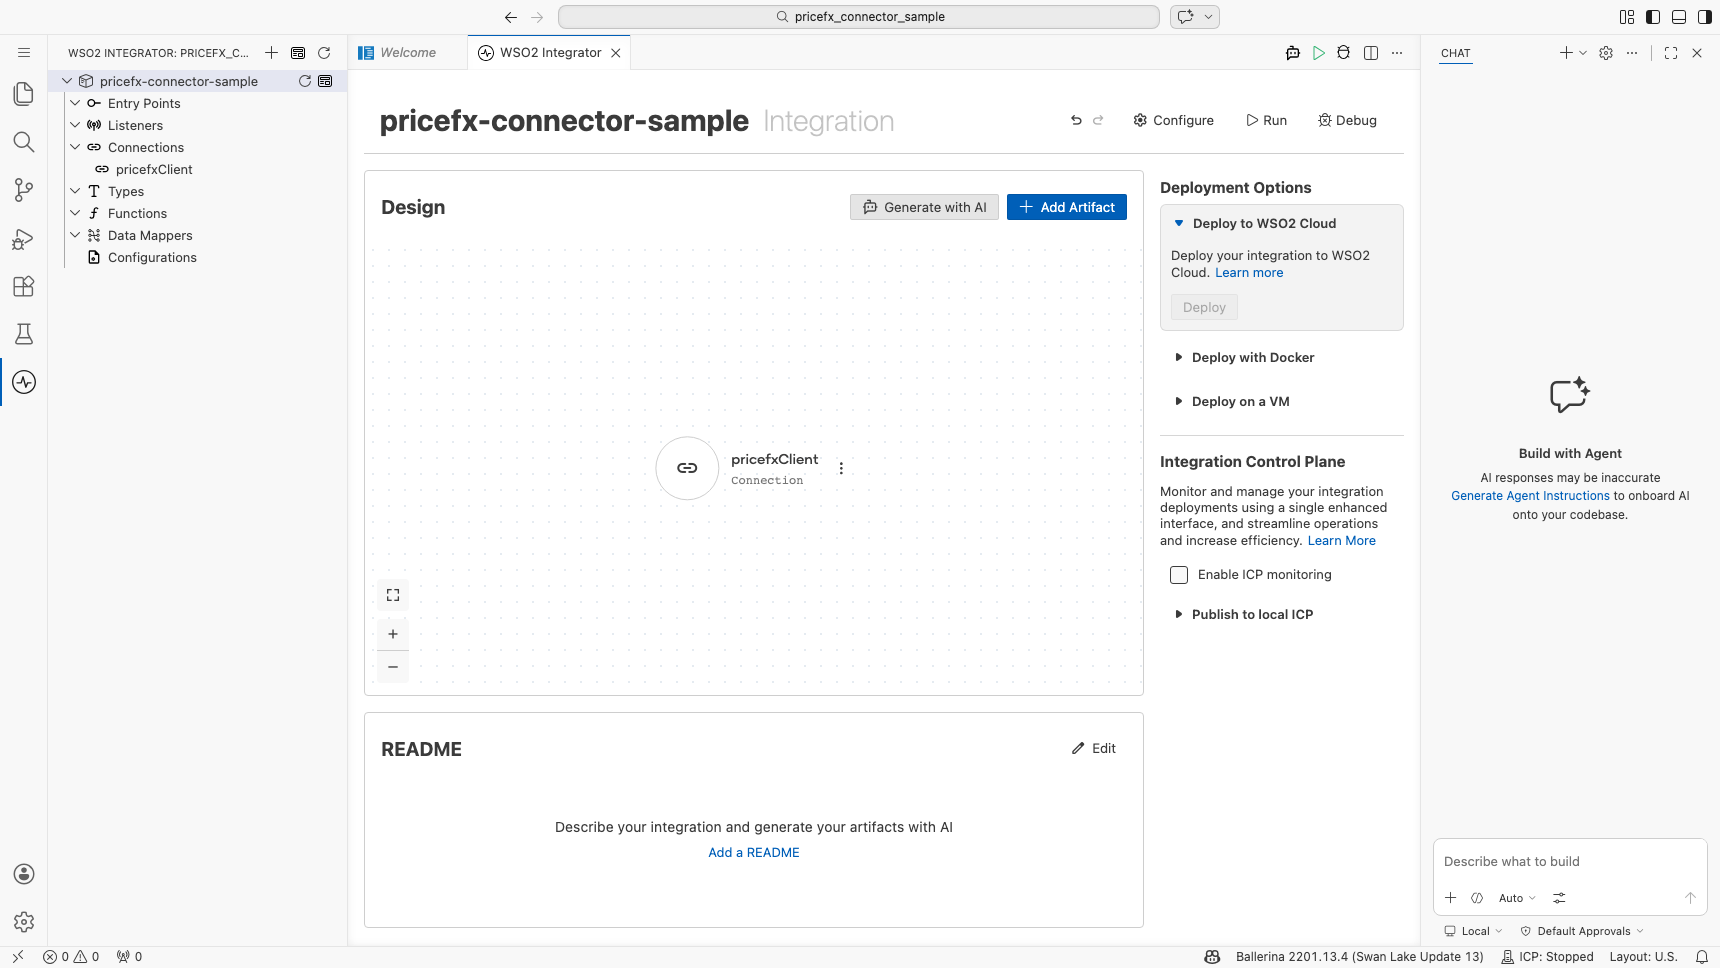The image size is (1720, 968).
Task: Click the Configure button
Action: [x=1173, y=120]
